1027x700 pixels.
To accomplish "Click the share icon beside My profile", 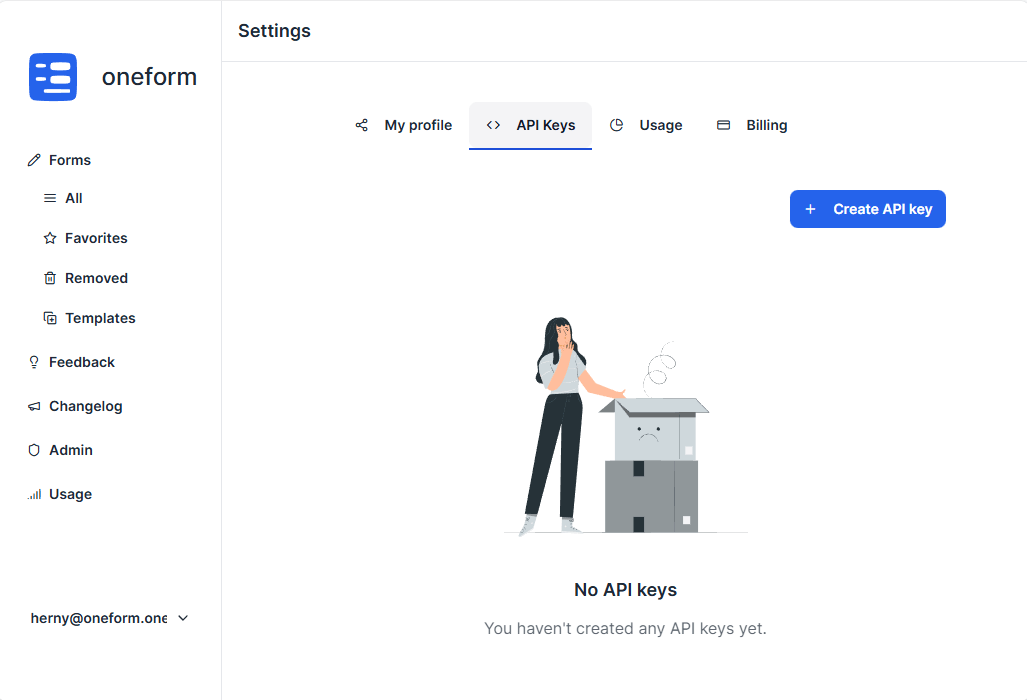I will pyautogui.click(x=361, y=125).
